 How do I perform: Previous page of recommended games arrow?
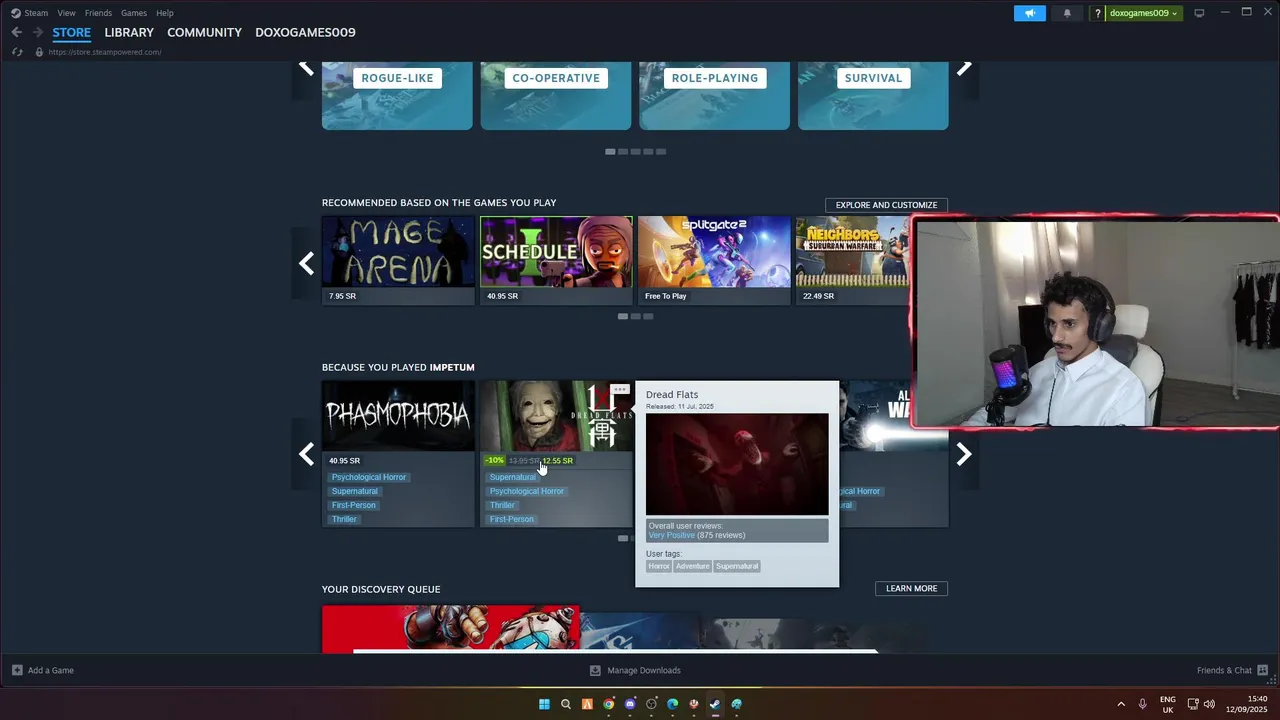(x=306, y=264)
